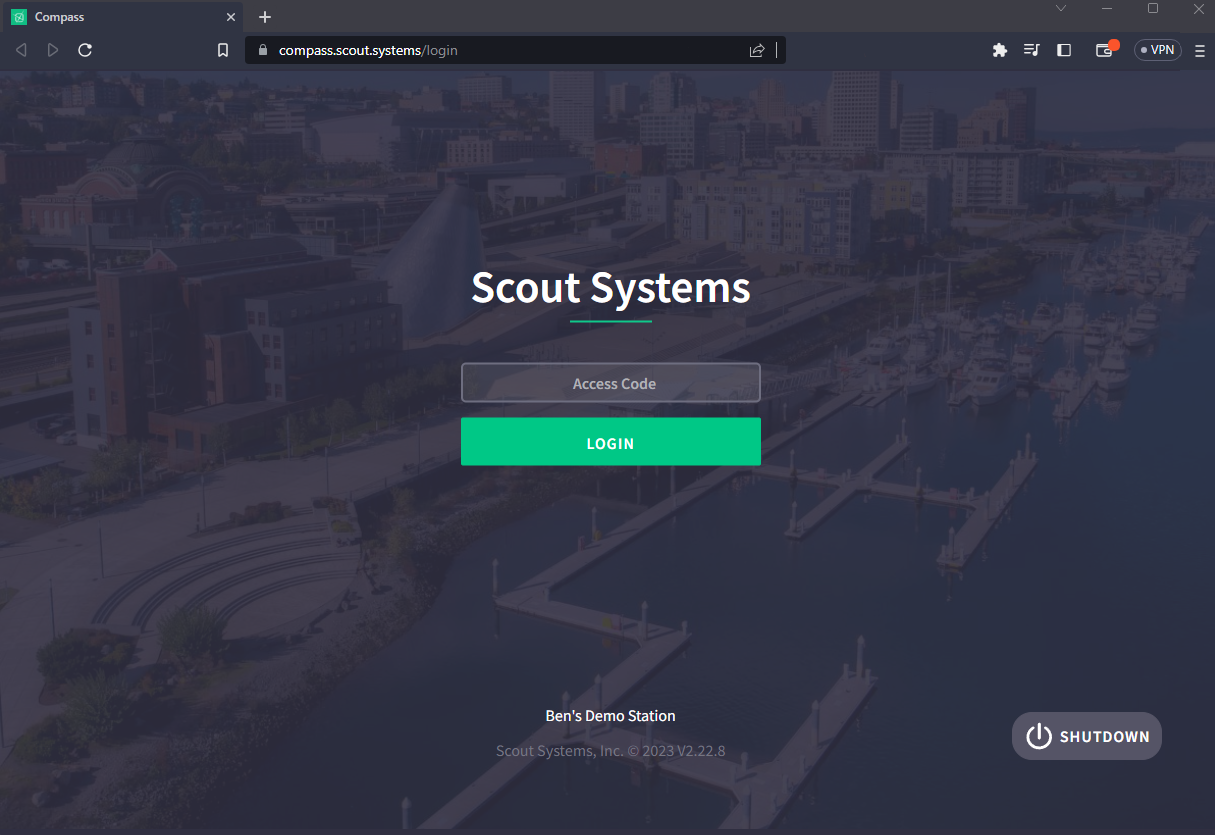Open the Extensions puzzle icon
Image resolution: width=1215 pixels, height=835 pixels.
click(x=999, y=50)
